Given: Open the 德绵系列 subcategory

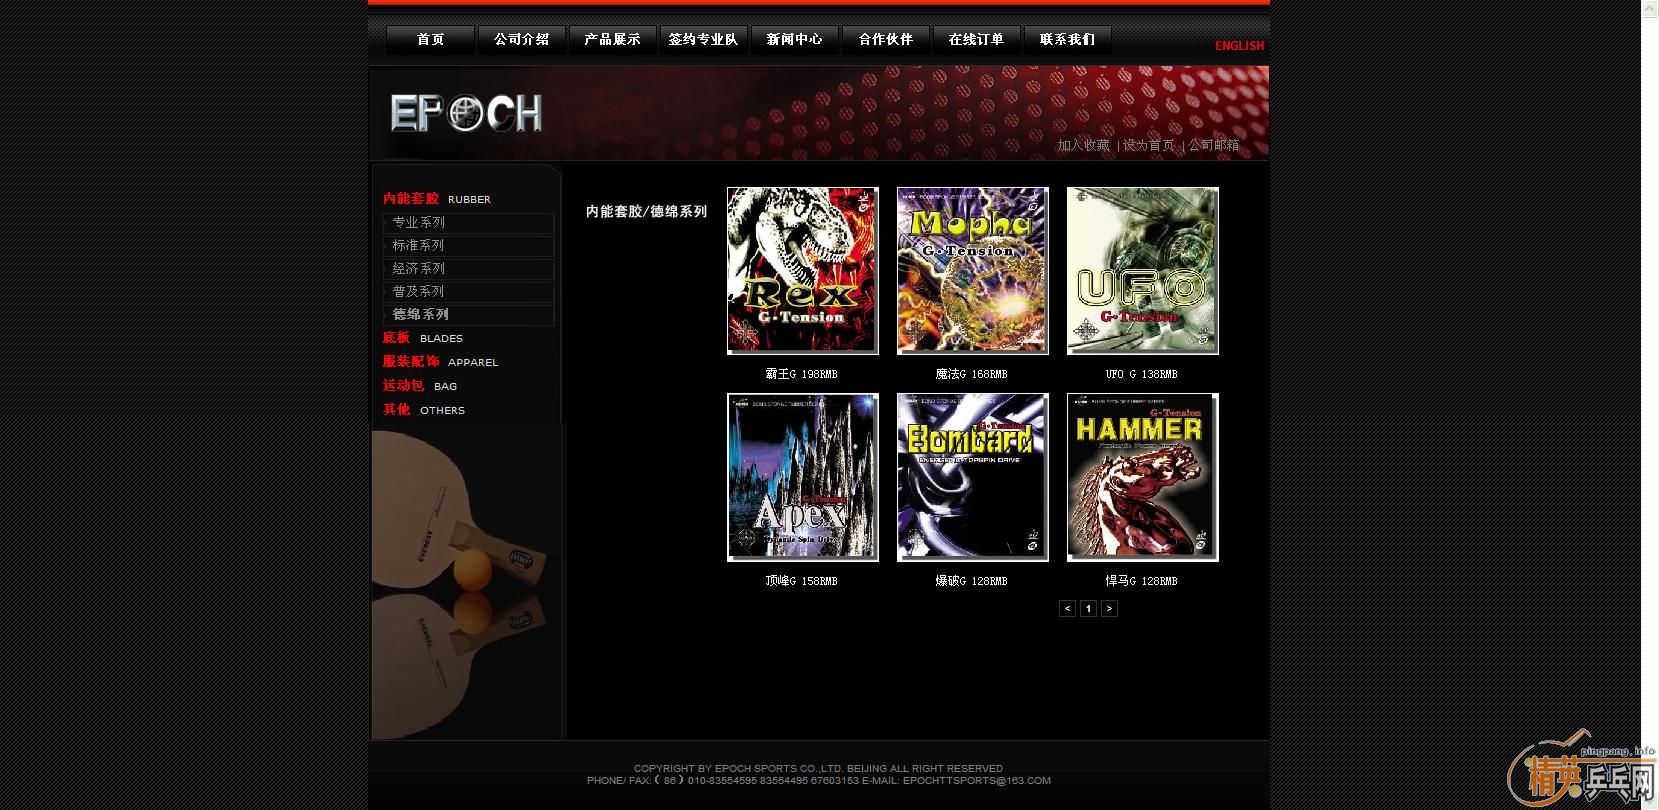Looking at the screenshot, I should (469, 315).
